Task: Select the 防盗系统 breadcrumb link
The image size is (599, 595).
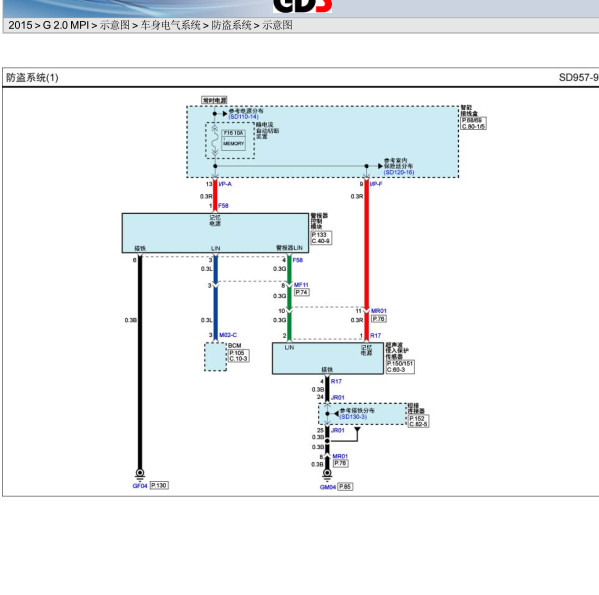Action: (x=231, y=25)
